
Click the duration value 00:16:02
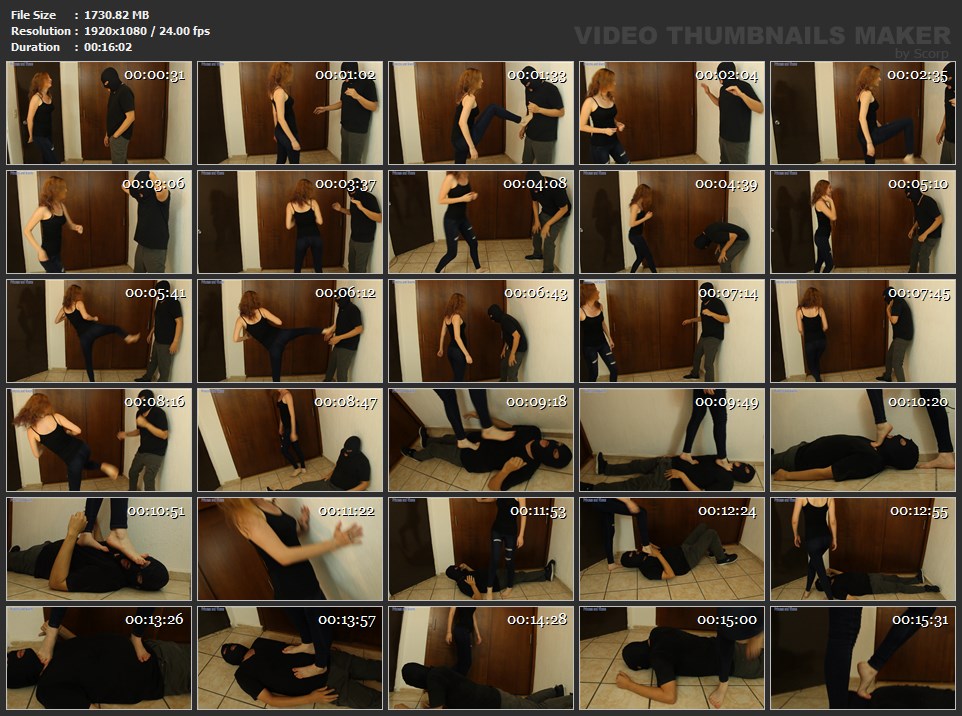[108, 47]
